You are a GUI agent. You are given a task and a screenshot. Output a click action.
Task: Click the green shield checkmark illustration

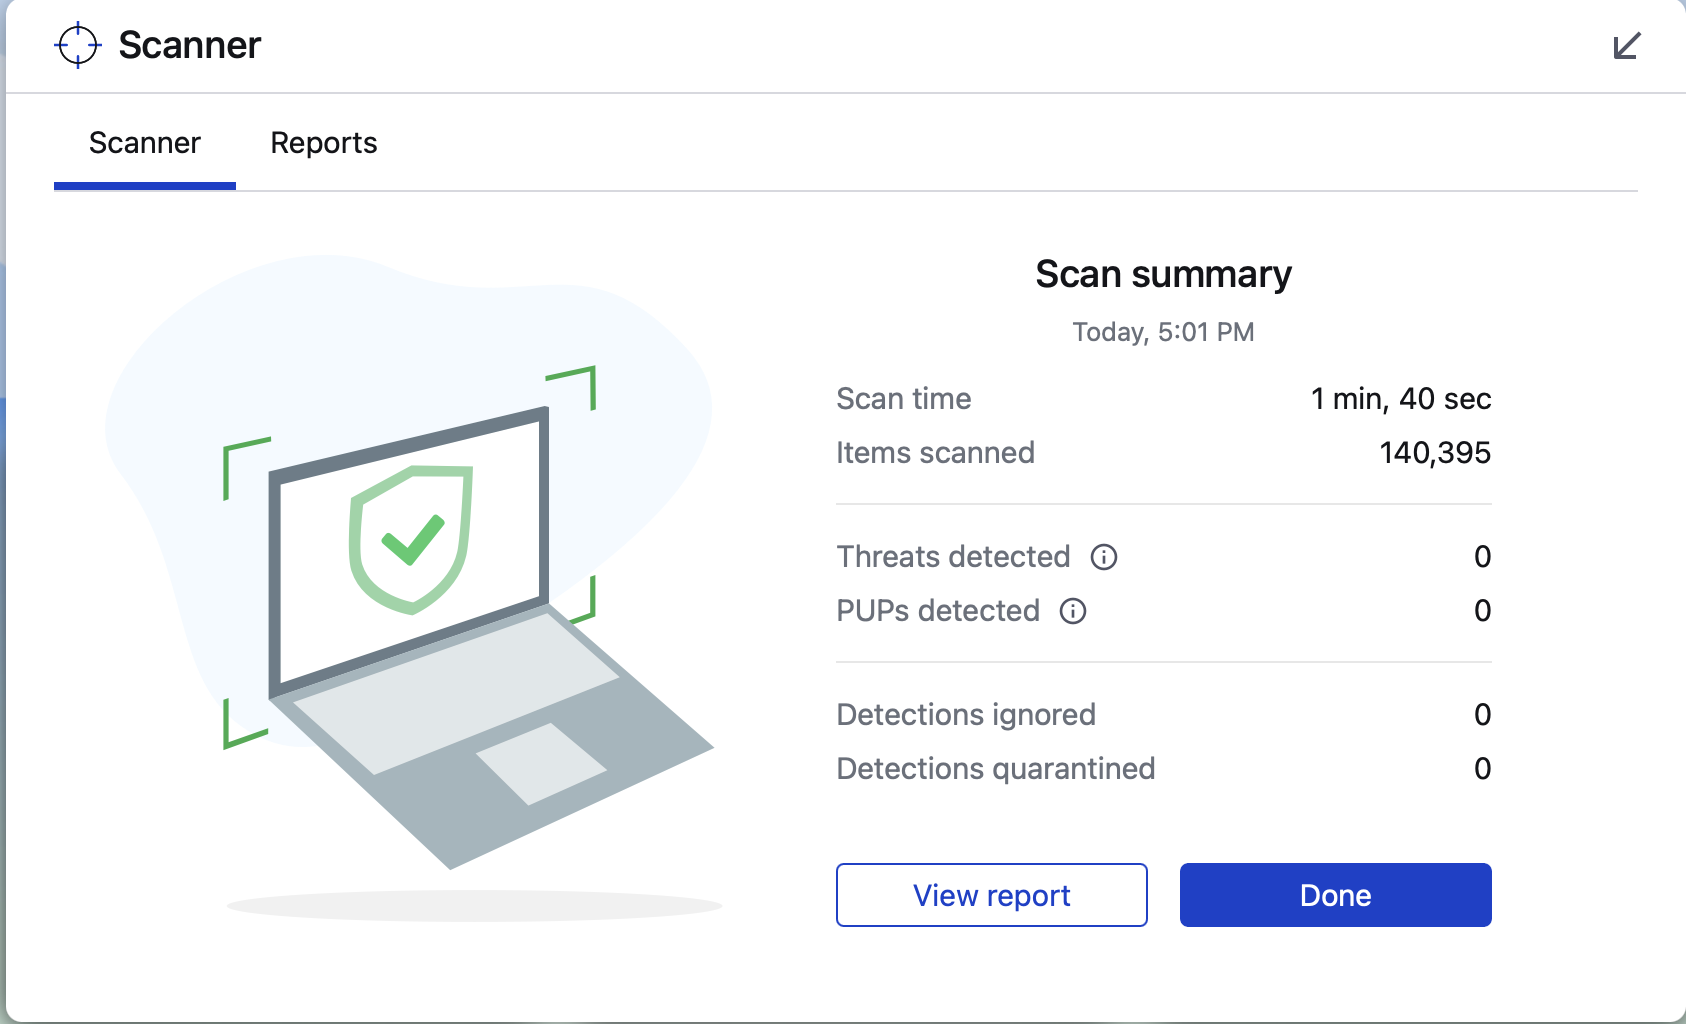pyautogui.click(x=410, y=538)
